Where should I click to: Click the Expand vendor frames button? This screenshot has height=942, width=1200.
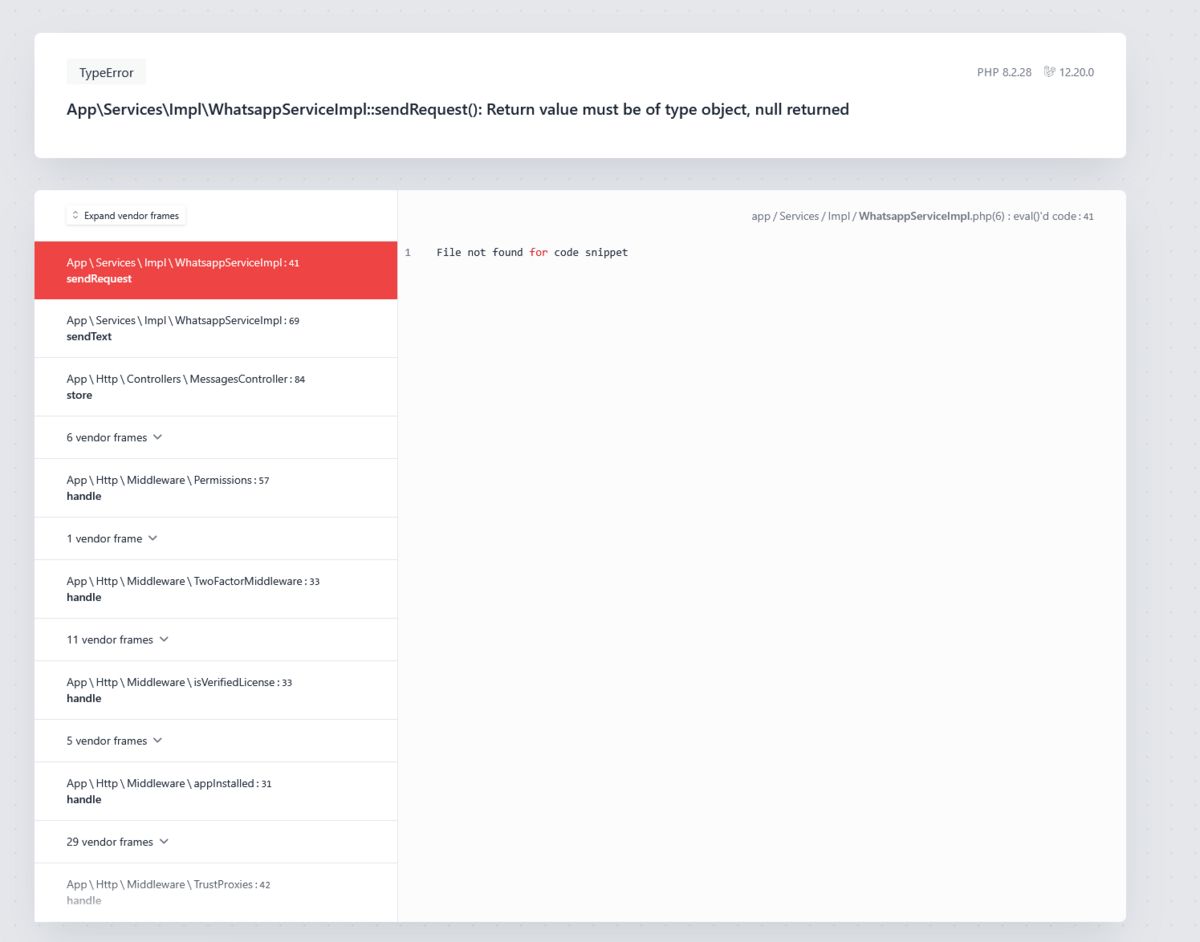[126, 216]
